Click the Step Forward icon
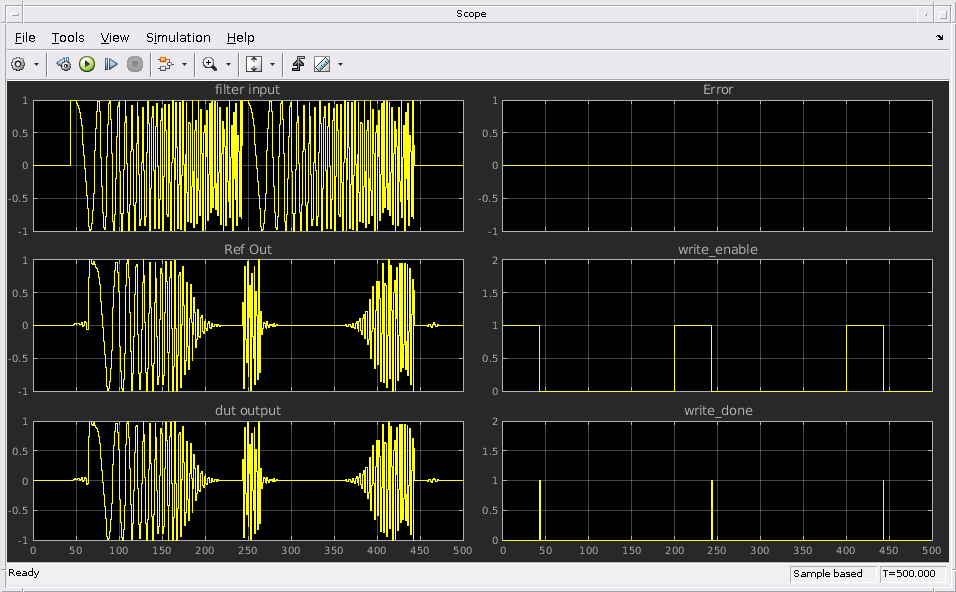Screen dimensions: 956x592 [111, 64]
